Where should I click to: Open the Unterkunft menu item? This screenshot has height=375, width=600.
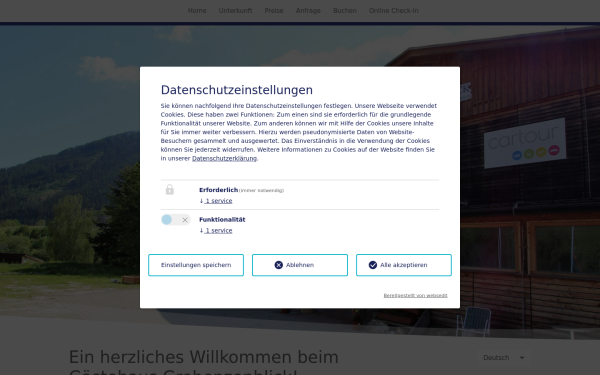click(x=235, y=11)
